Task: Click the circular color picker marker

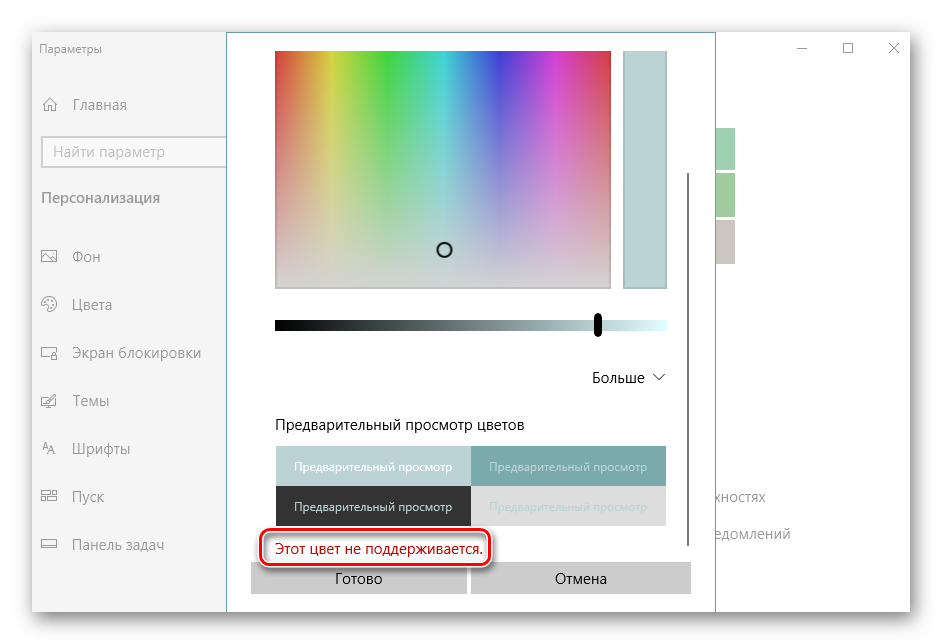Action: (444, 250)
